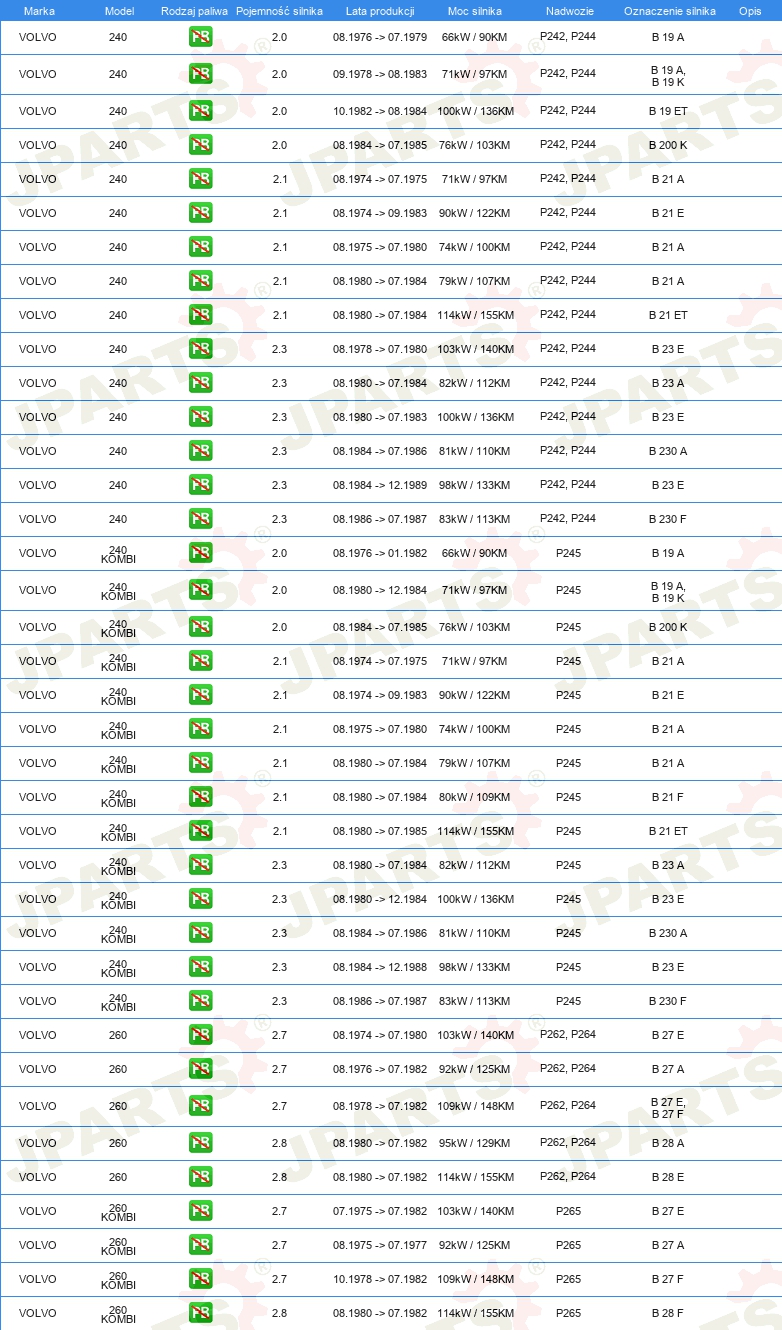The image size is (782, 1330).
Task: Click date cell '08.1980 -> 07.1983'
Action: point(380,417)
